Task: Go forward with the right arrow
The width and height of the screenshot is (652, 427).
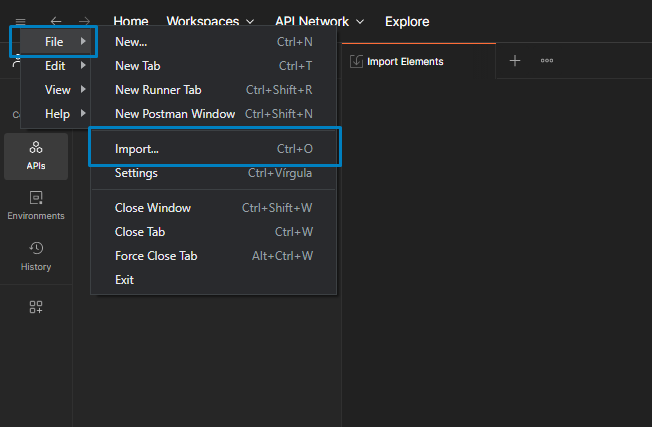Action: click(x=84, y=21)
